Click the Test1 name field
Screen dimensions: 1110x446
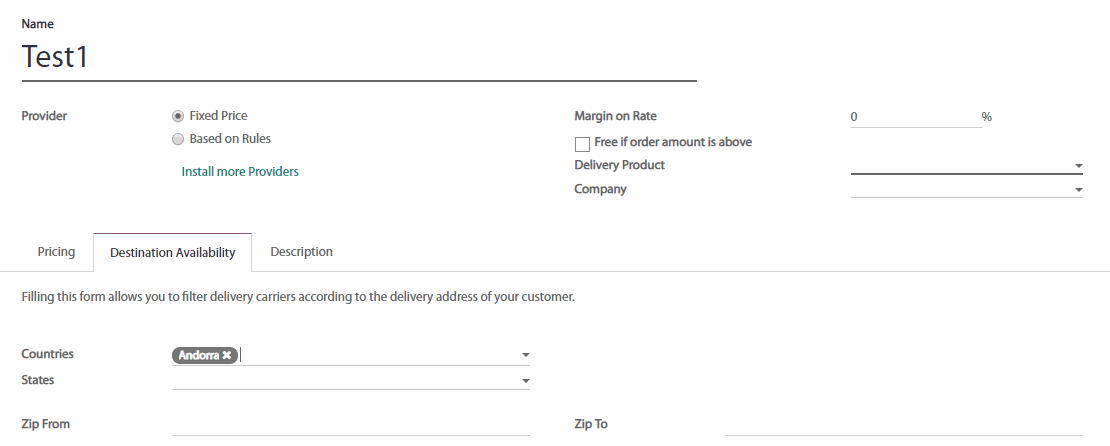pos(358,57)
